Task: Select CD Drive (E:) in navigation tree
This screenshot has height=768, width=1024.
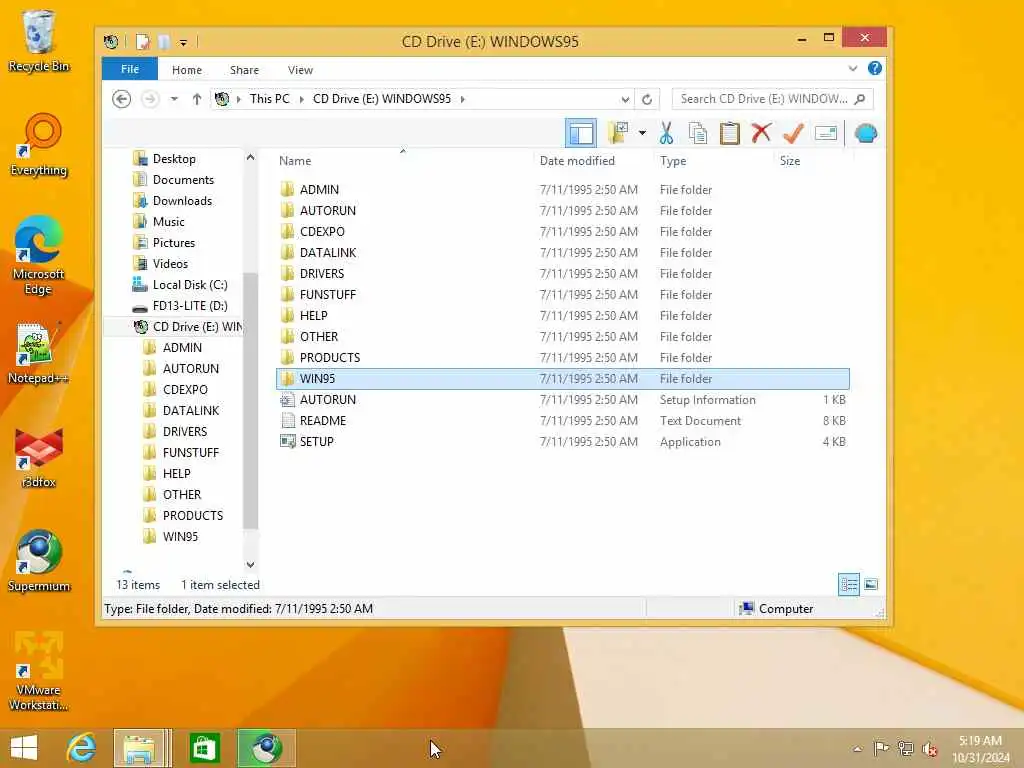Action: 188,327
